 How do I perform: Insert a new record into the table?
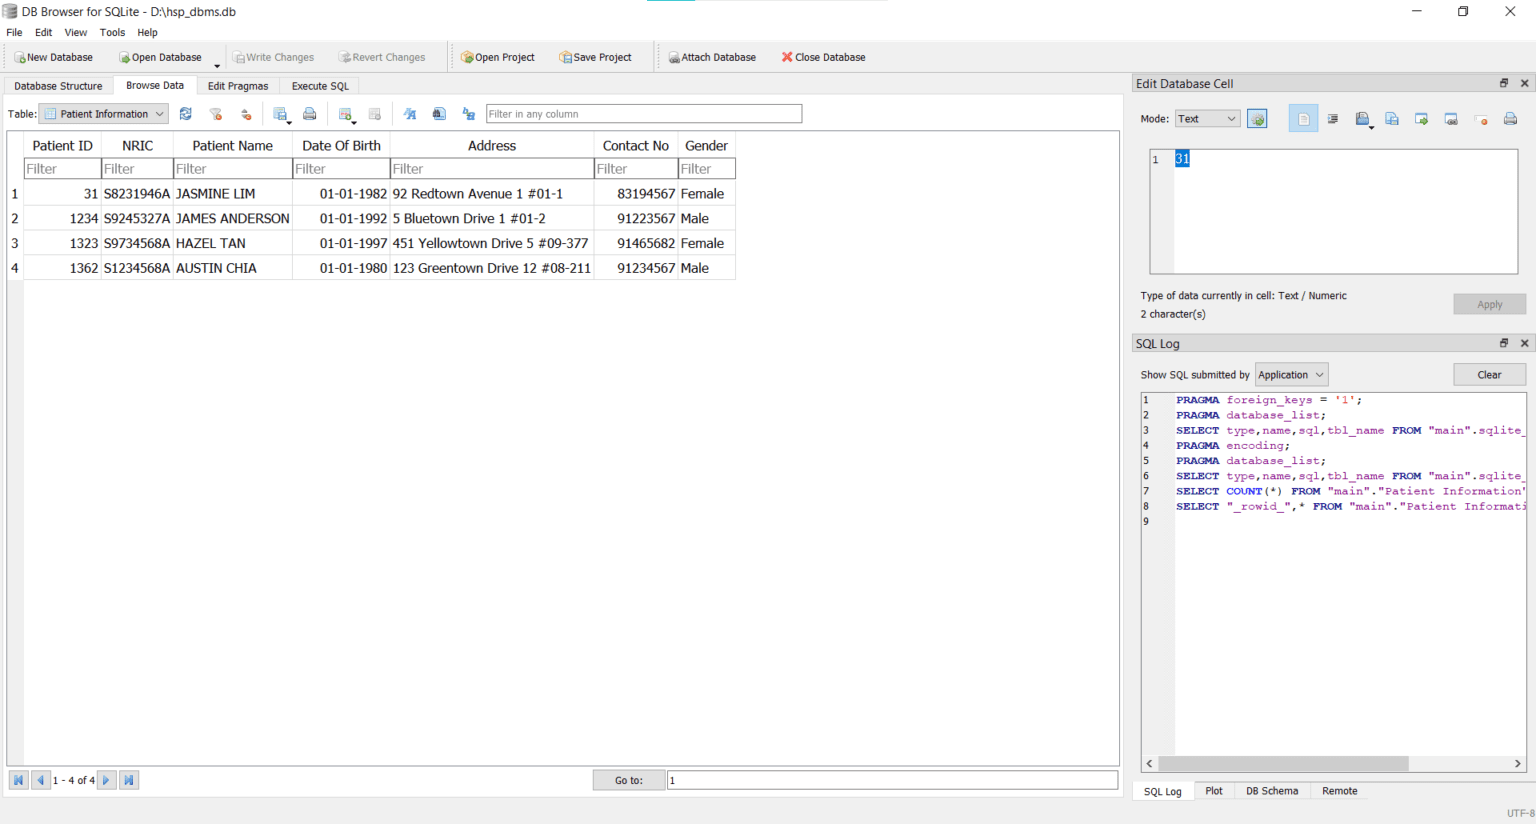[343, 113]
